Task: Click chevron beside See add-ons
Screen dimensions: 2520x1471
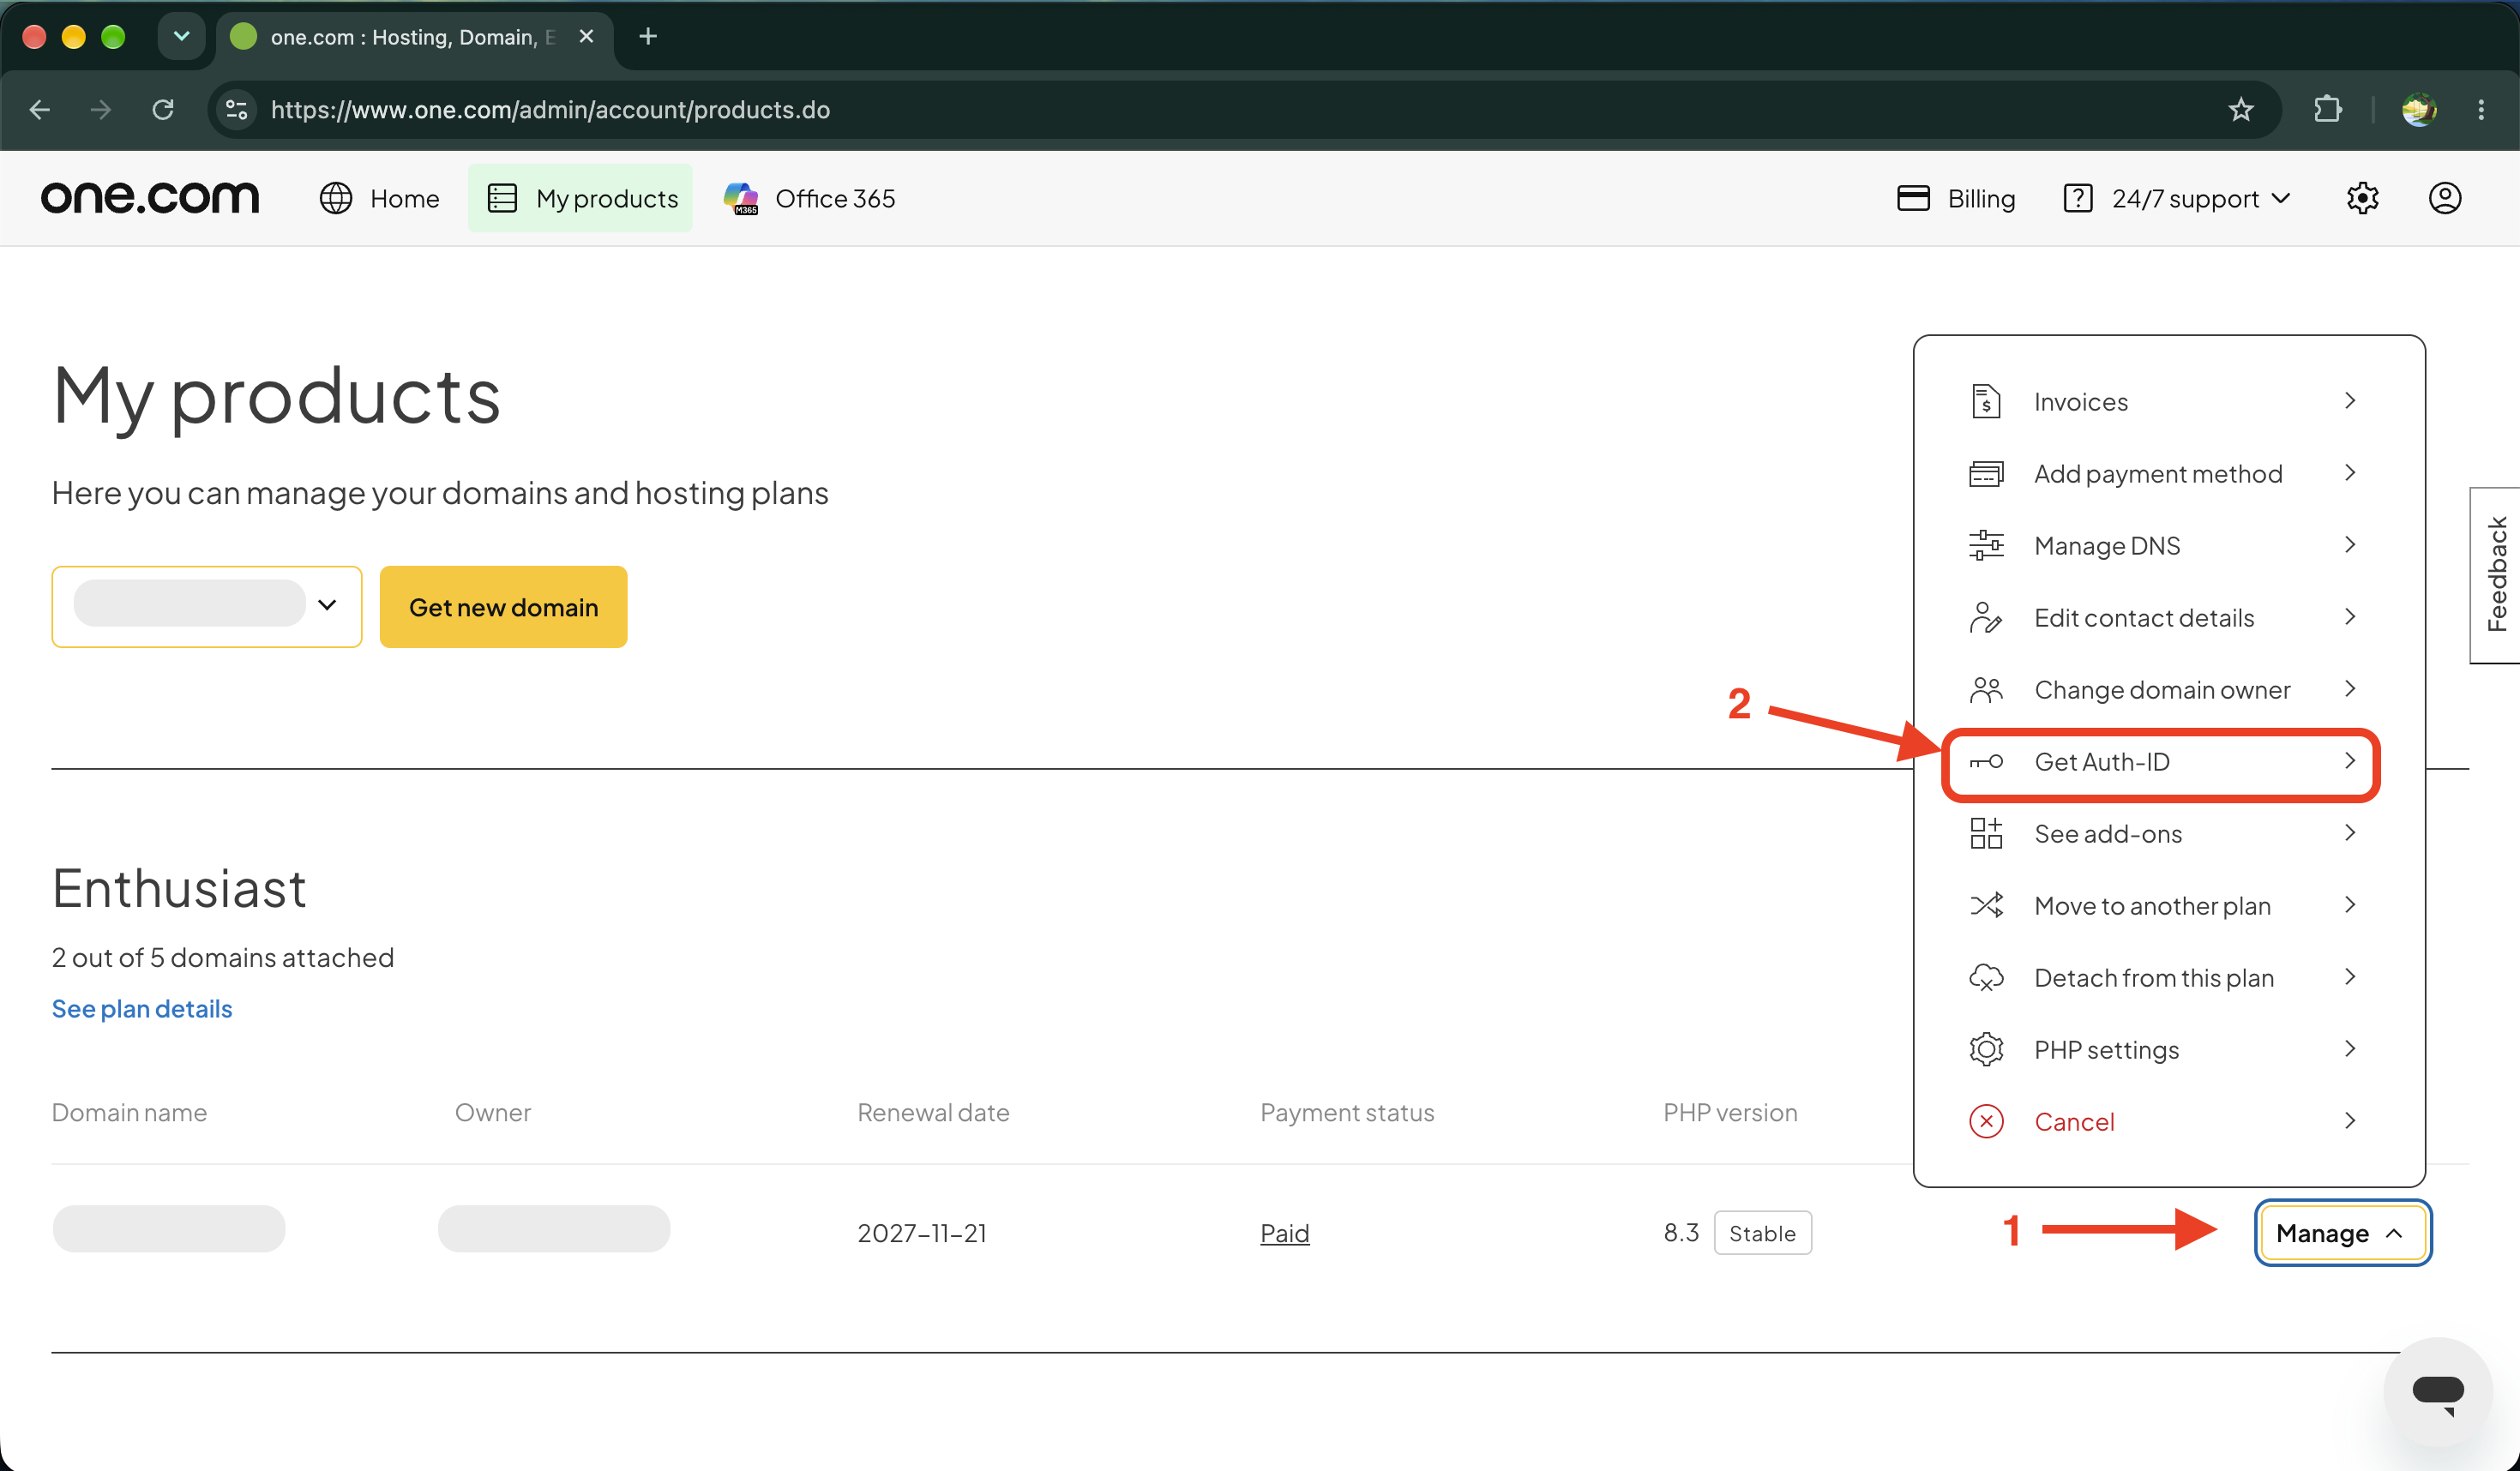Action: 2349,833
